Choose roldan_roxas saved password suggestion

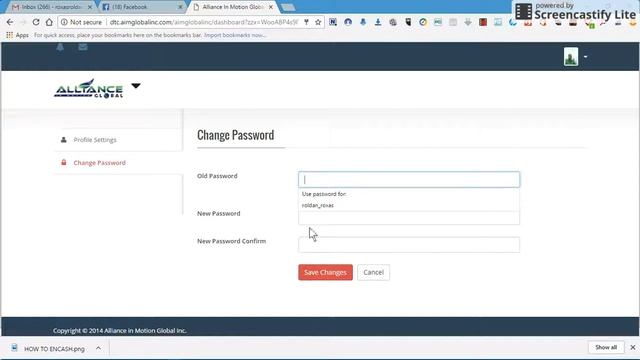(x=318, y=205)
